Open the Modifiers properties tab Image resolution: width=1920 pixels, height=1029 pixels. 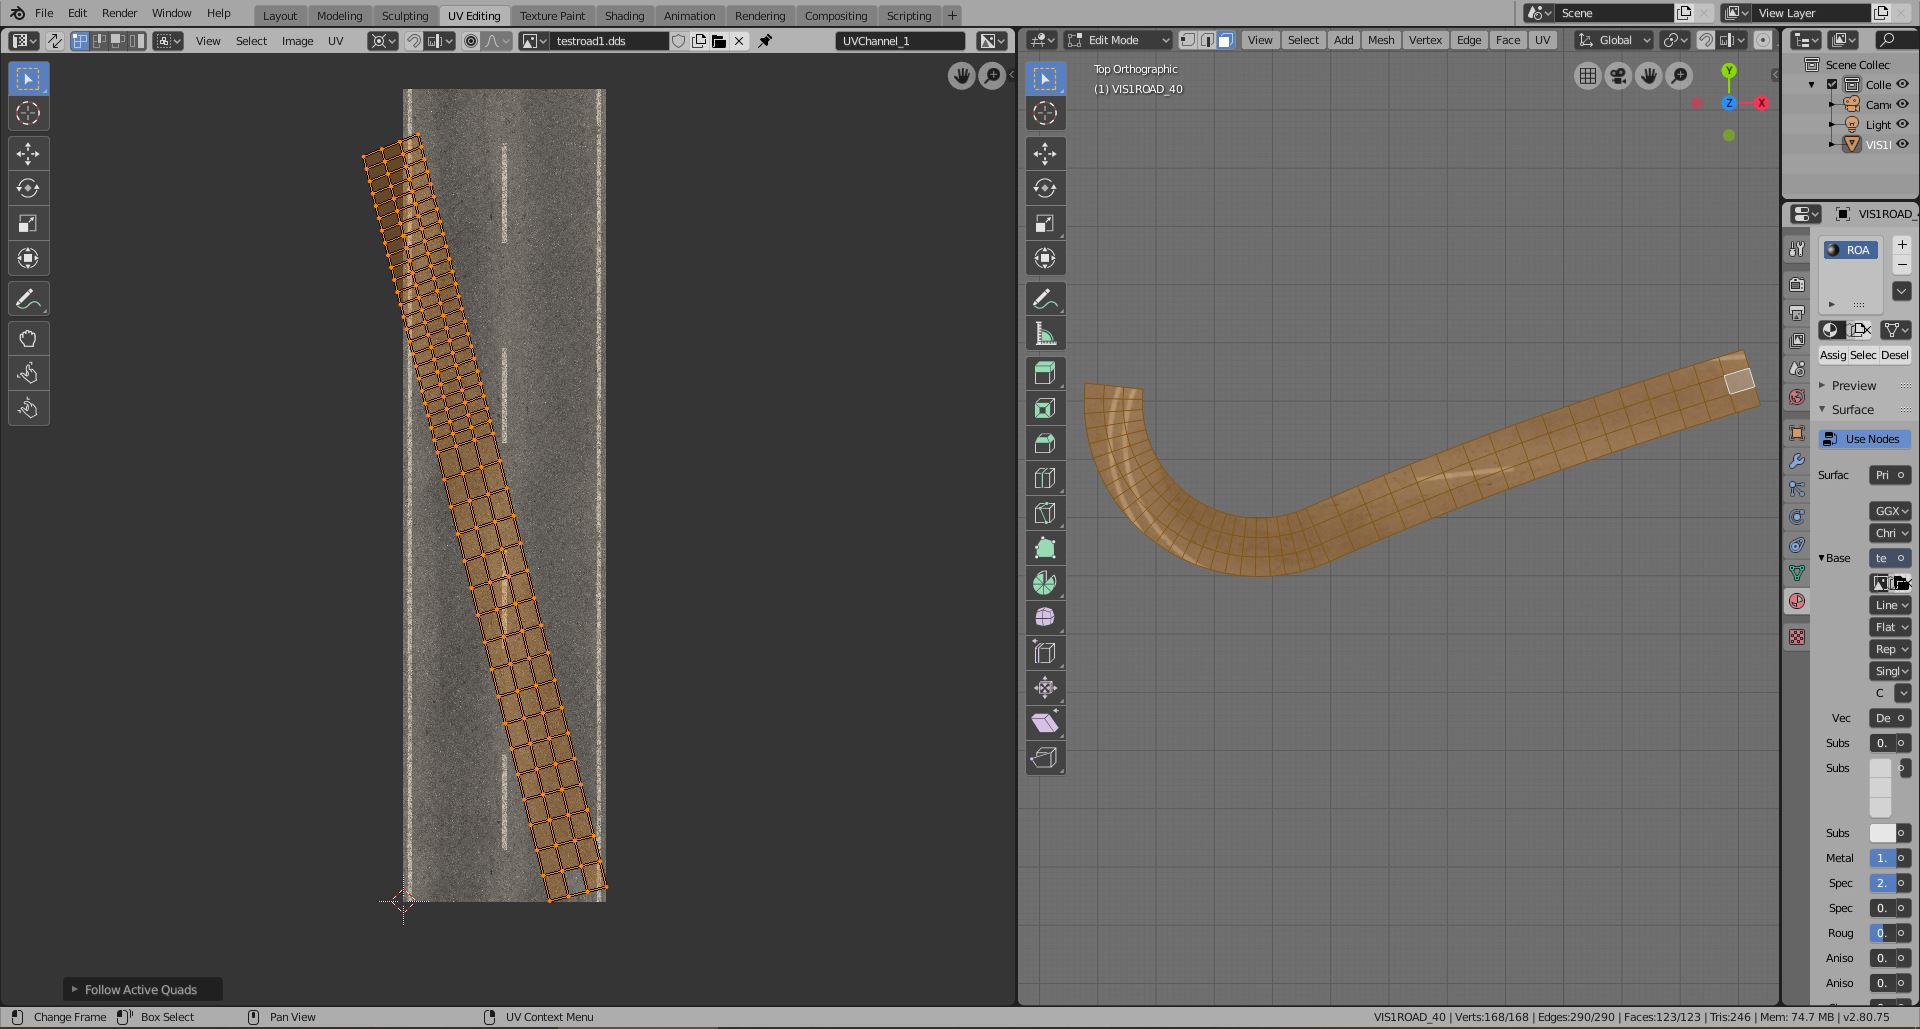coord(1797,461)
